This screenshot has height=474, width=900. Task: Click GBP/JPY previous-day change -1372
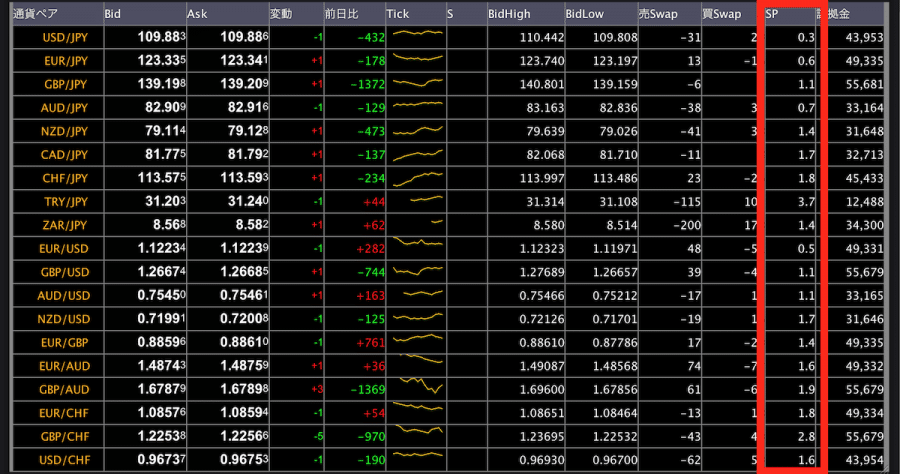pos(367,84)
